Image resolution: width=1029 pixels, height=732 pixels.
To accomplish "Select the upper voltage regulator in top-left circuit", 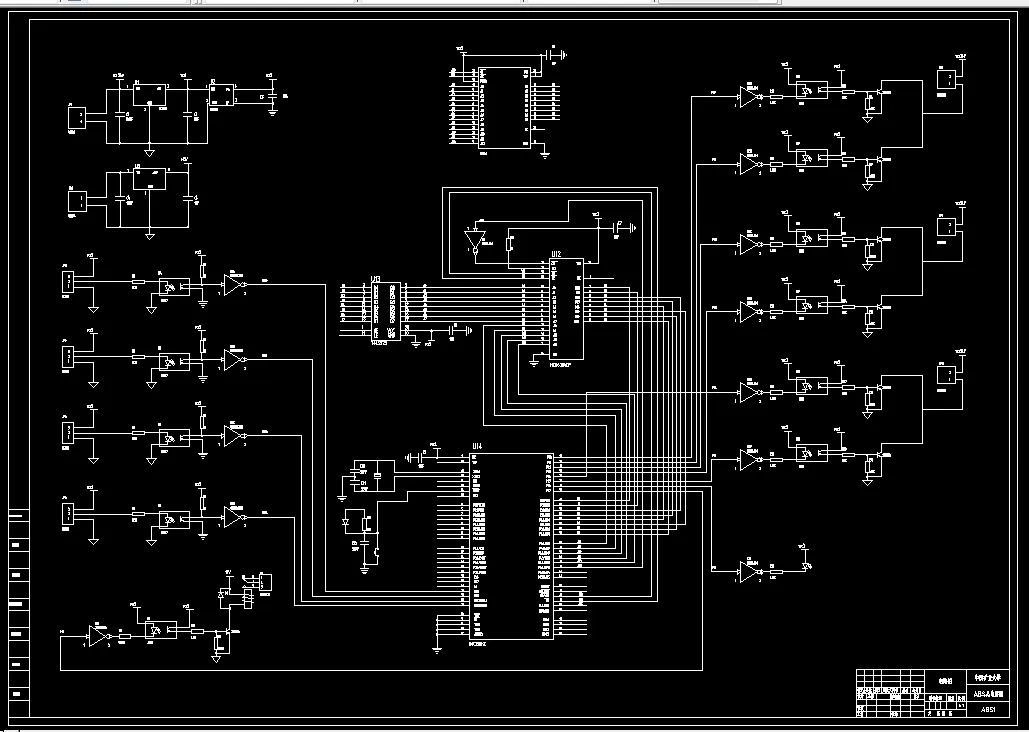I will coord(149,95).
